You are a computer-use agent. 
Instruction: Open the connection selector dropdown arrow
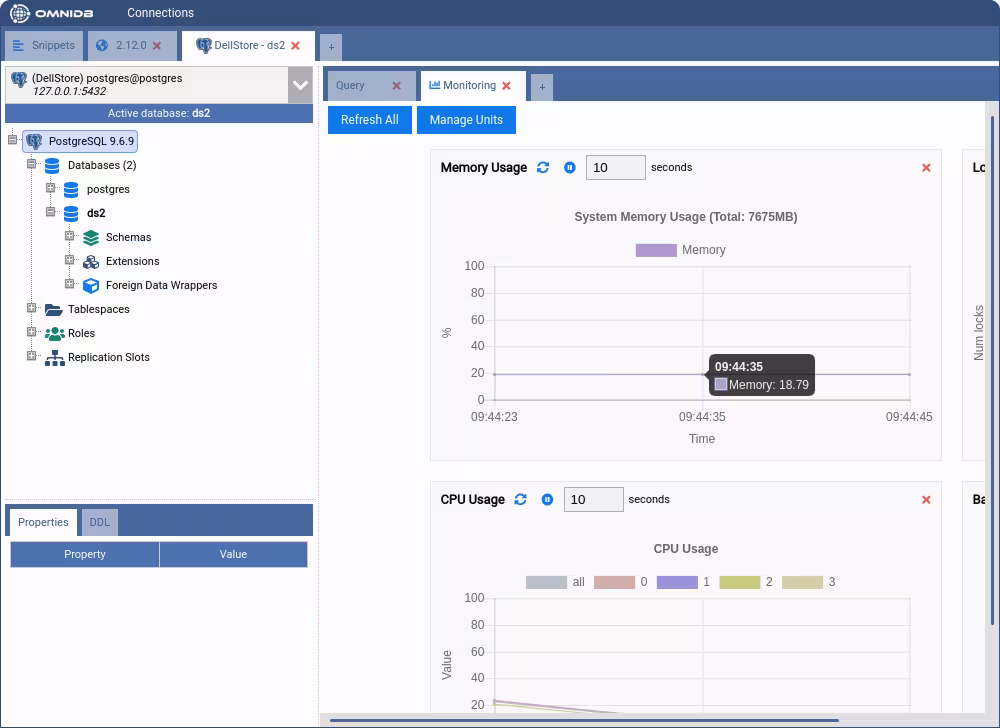coord(300,85)
